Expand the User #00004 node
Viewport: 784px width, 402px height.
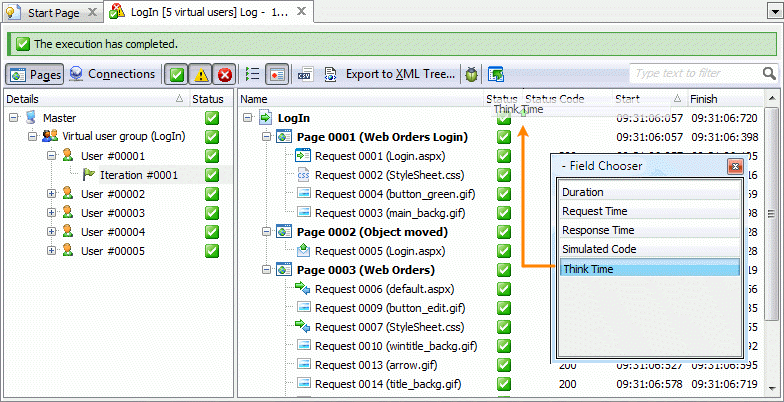51,232
